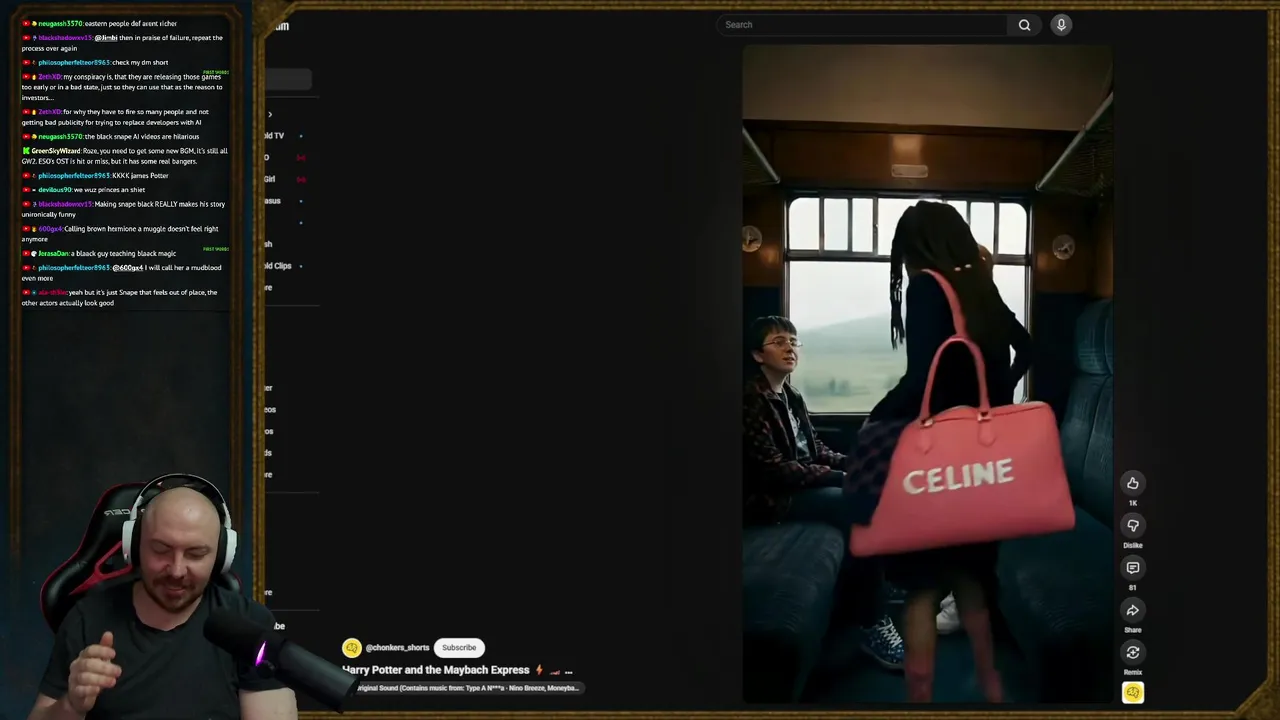
Task: Click the Remix icon
Action: tap(1133, 652)
